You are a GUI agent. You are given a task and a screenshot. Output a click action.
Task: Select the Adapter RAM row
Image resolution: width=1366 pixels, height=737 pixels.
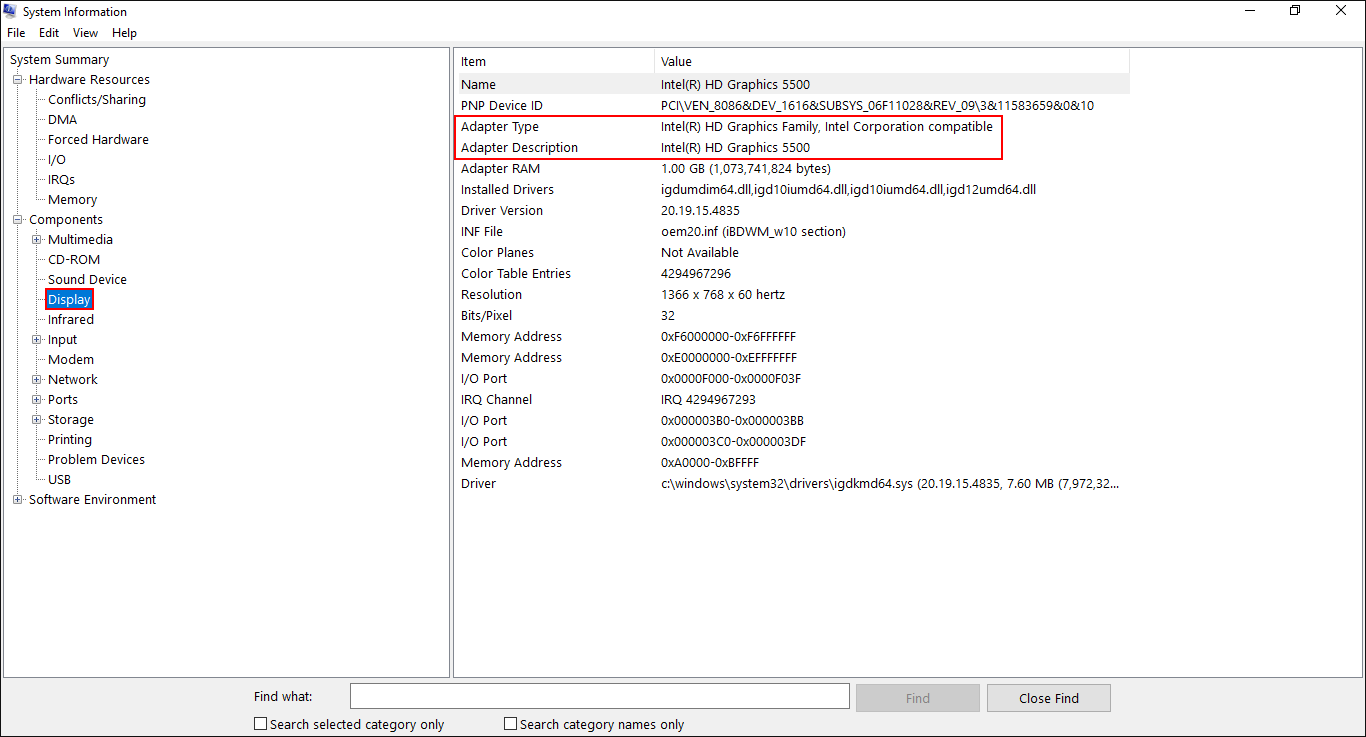[793, 169]
